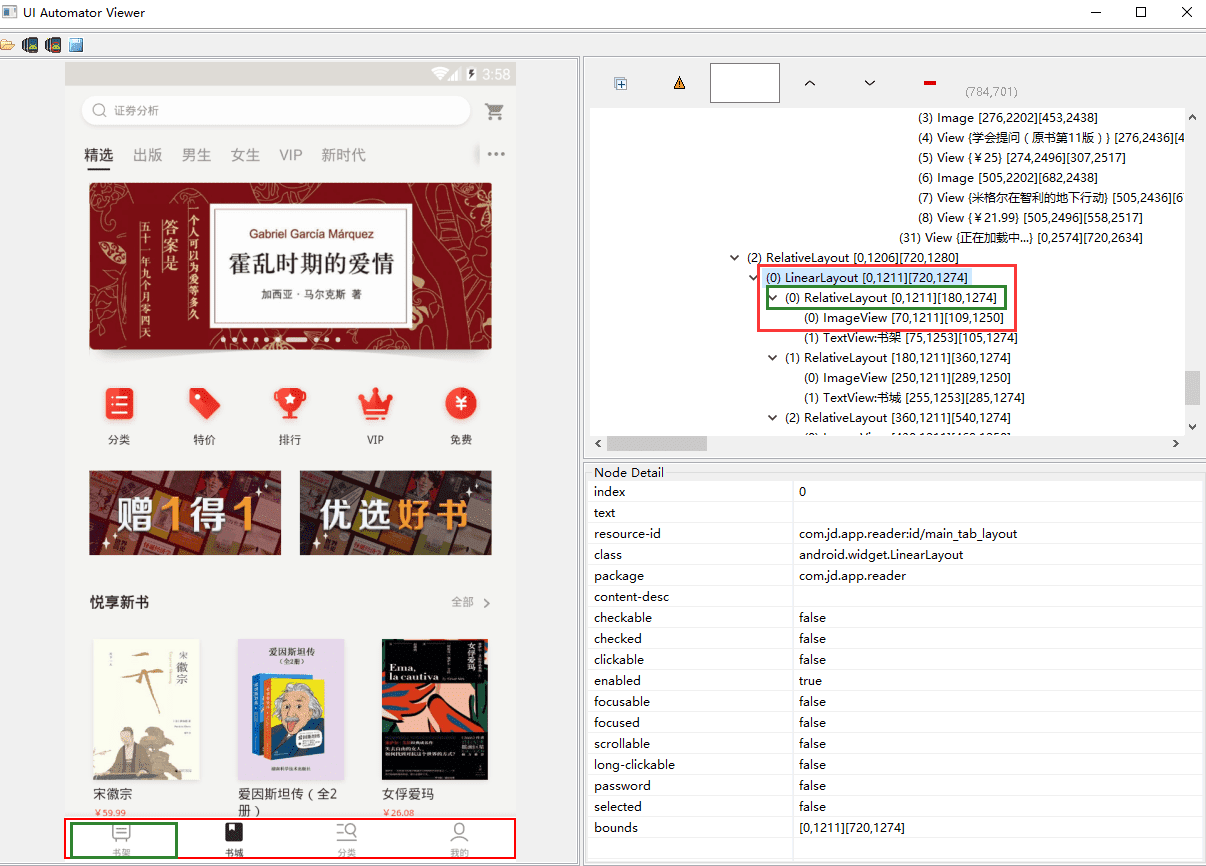Click package value com.jd.app.reader
This screenshot has height=866, width=1206.
point(852,575)
